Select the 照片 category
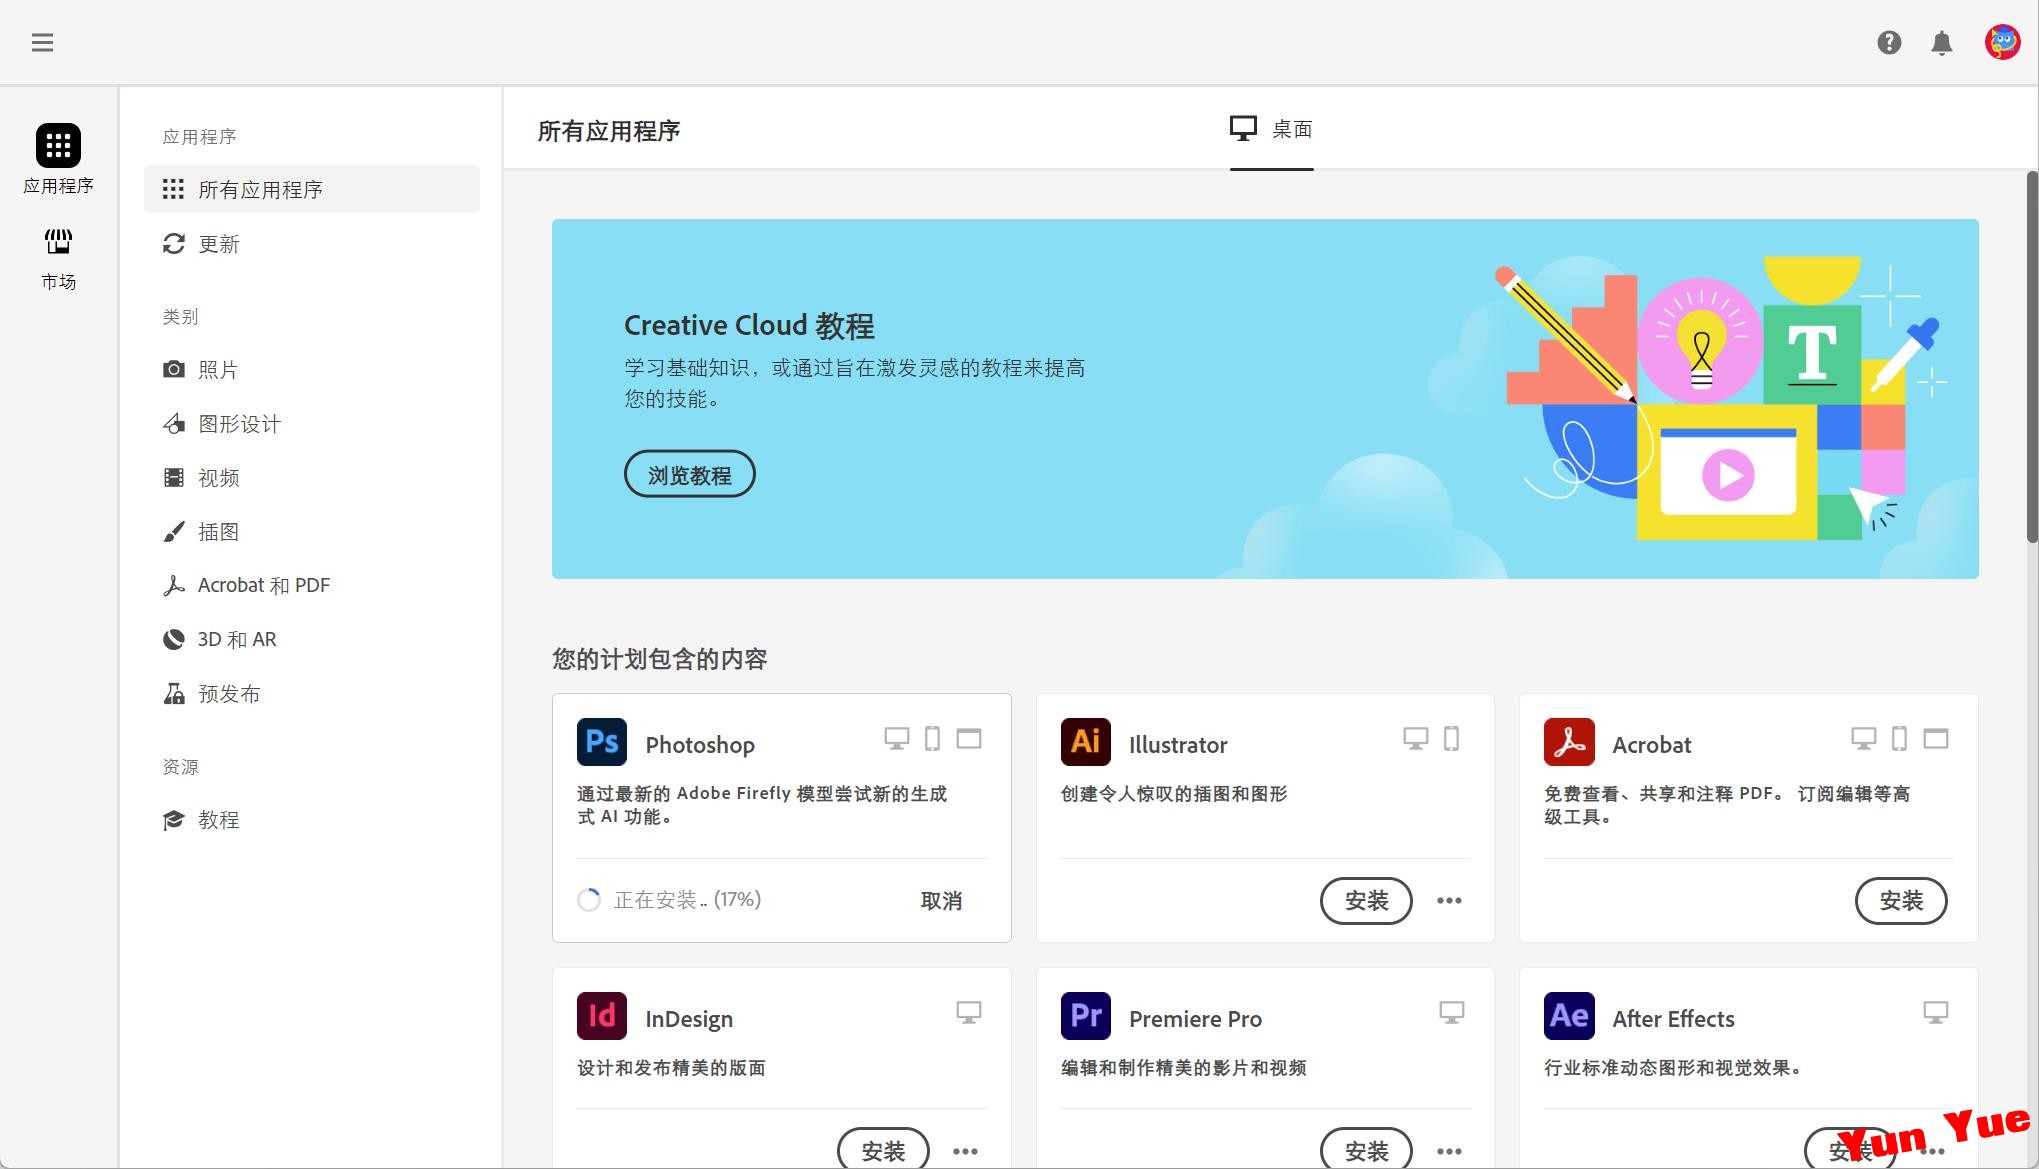 click(312, 370)
